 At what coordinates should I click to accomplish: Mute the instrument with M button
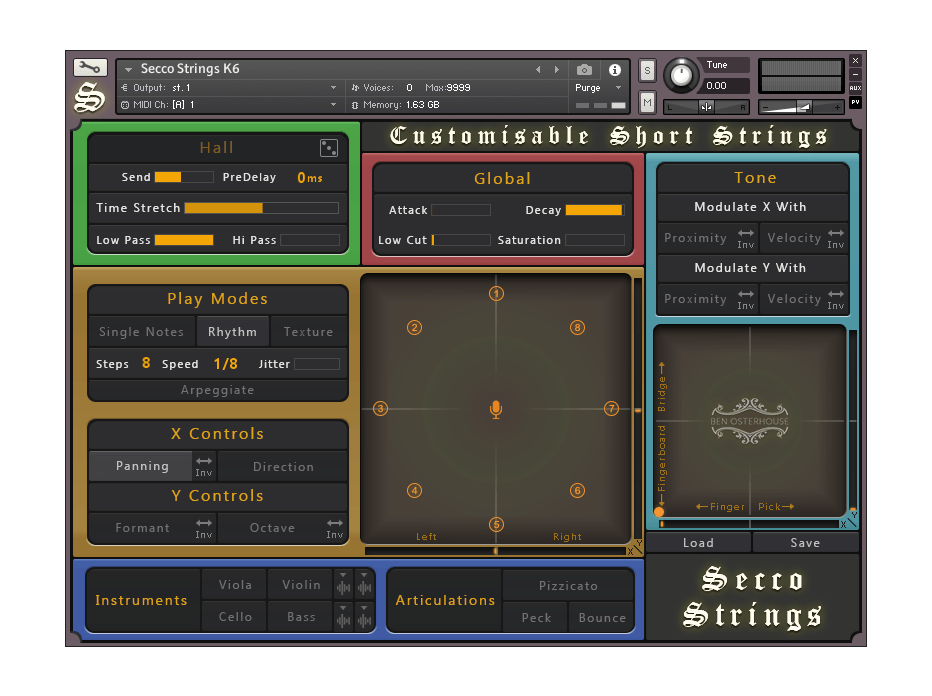click(647, 103)
